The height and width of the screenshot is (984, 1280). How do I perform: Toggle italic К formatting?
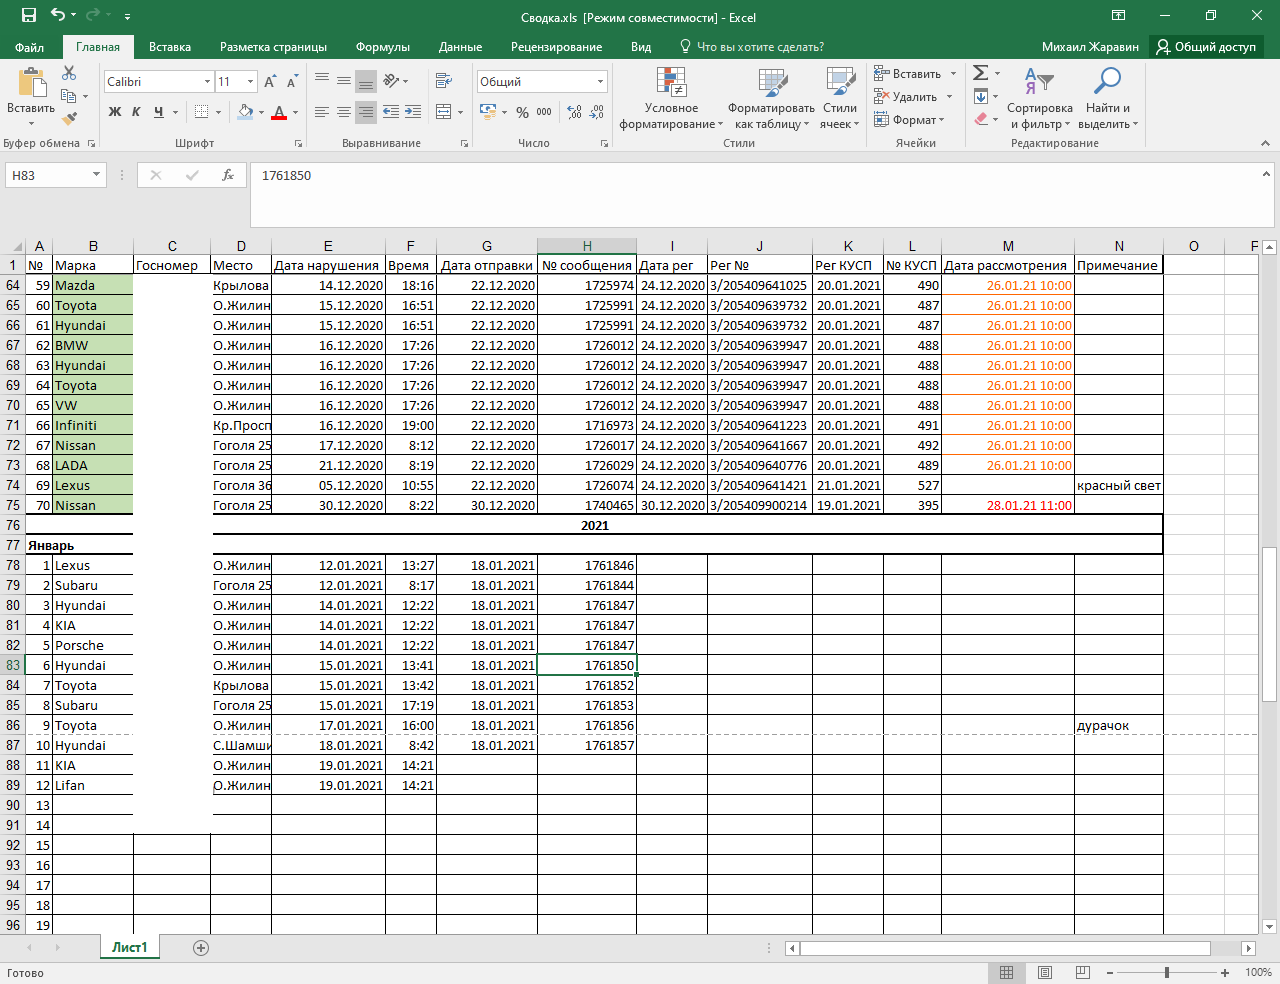(136, 112)
